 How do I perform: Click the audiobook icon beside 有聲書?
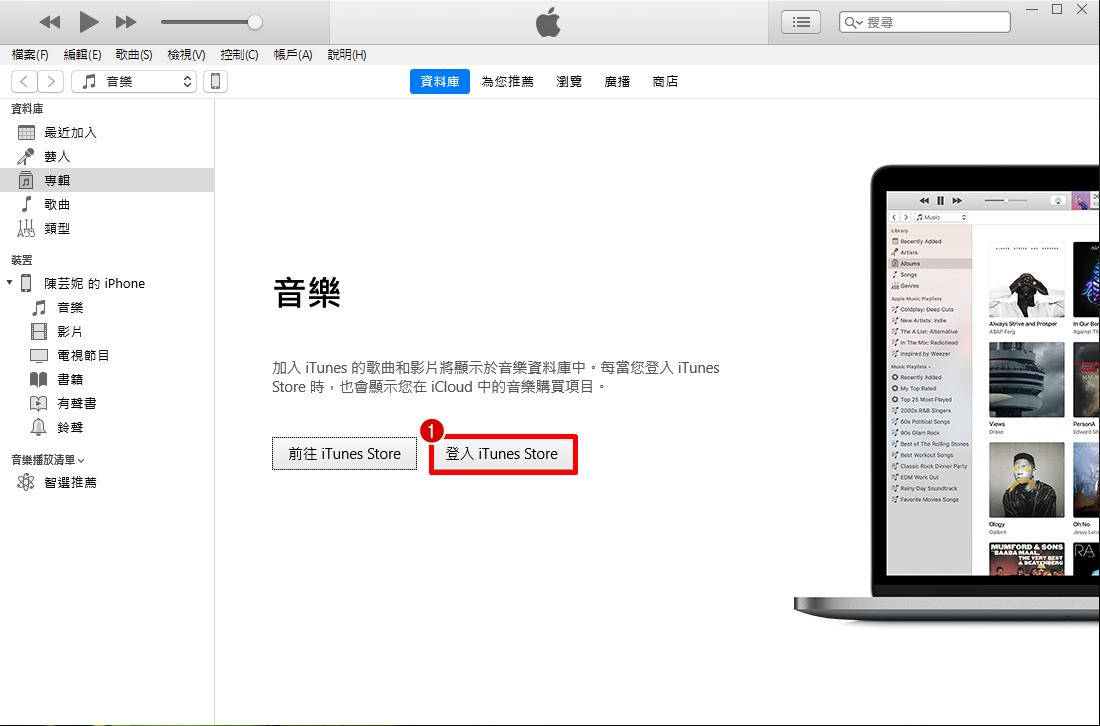point(39,403)
